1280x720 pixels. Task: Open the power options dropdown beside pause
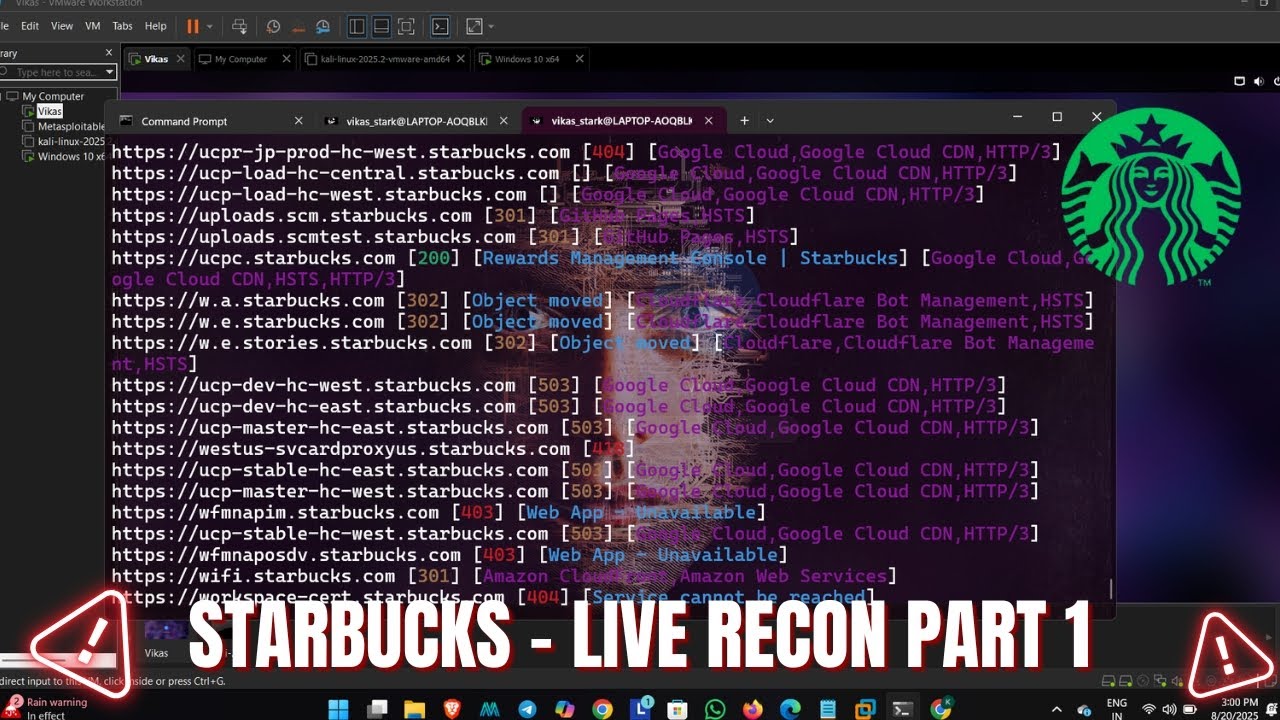point(208,27)
